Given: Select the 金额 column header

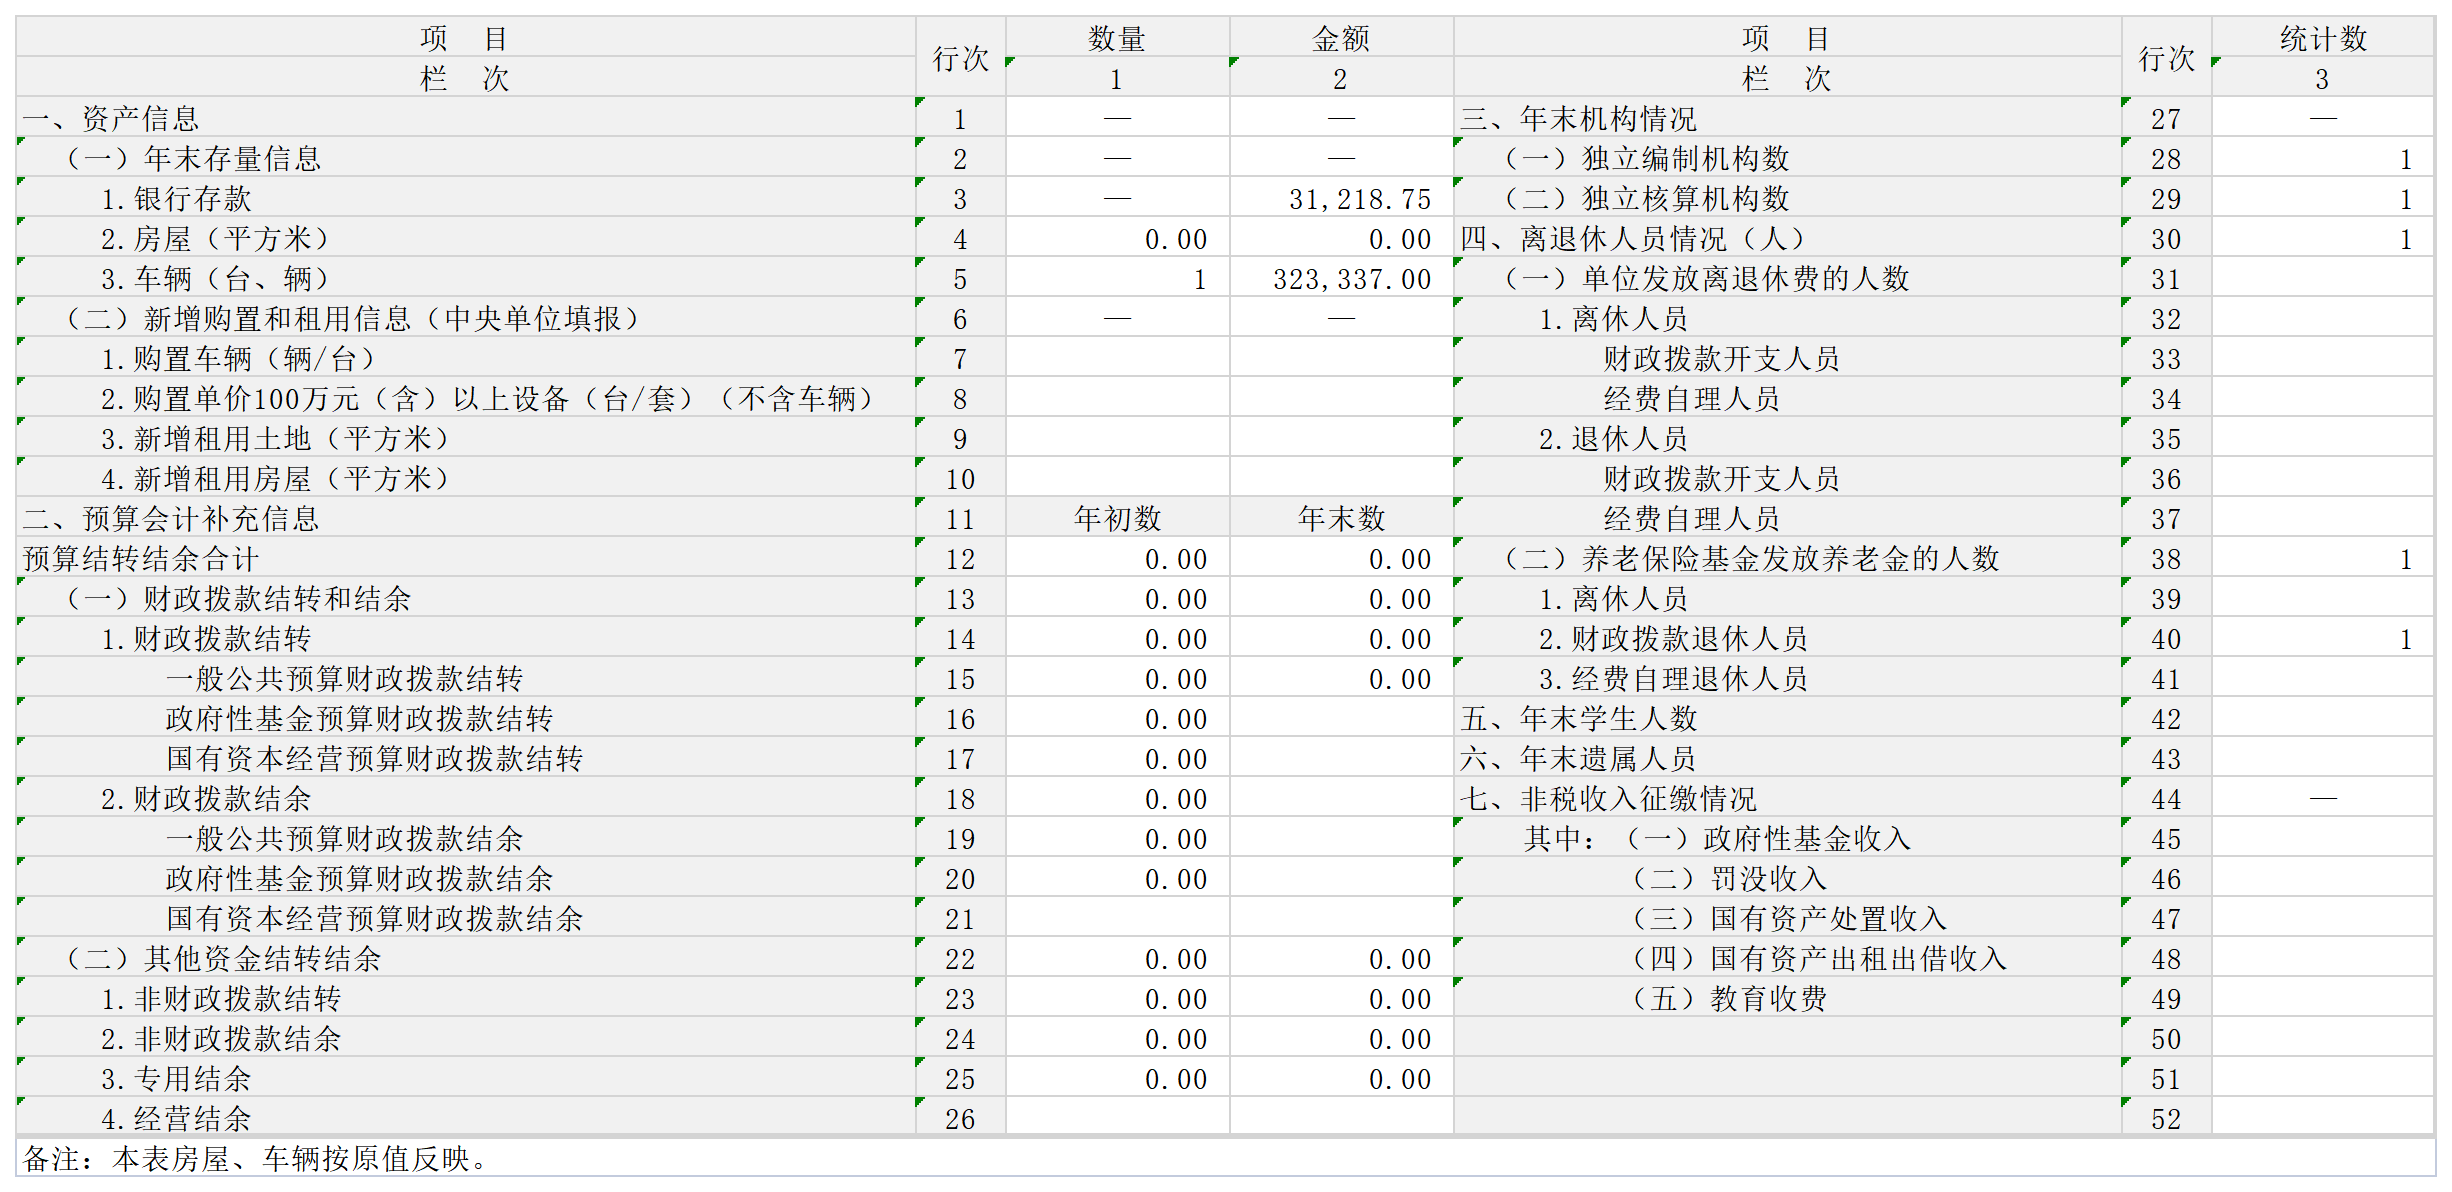Looking at the screenshot, I should click(x=1341, y=39).
